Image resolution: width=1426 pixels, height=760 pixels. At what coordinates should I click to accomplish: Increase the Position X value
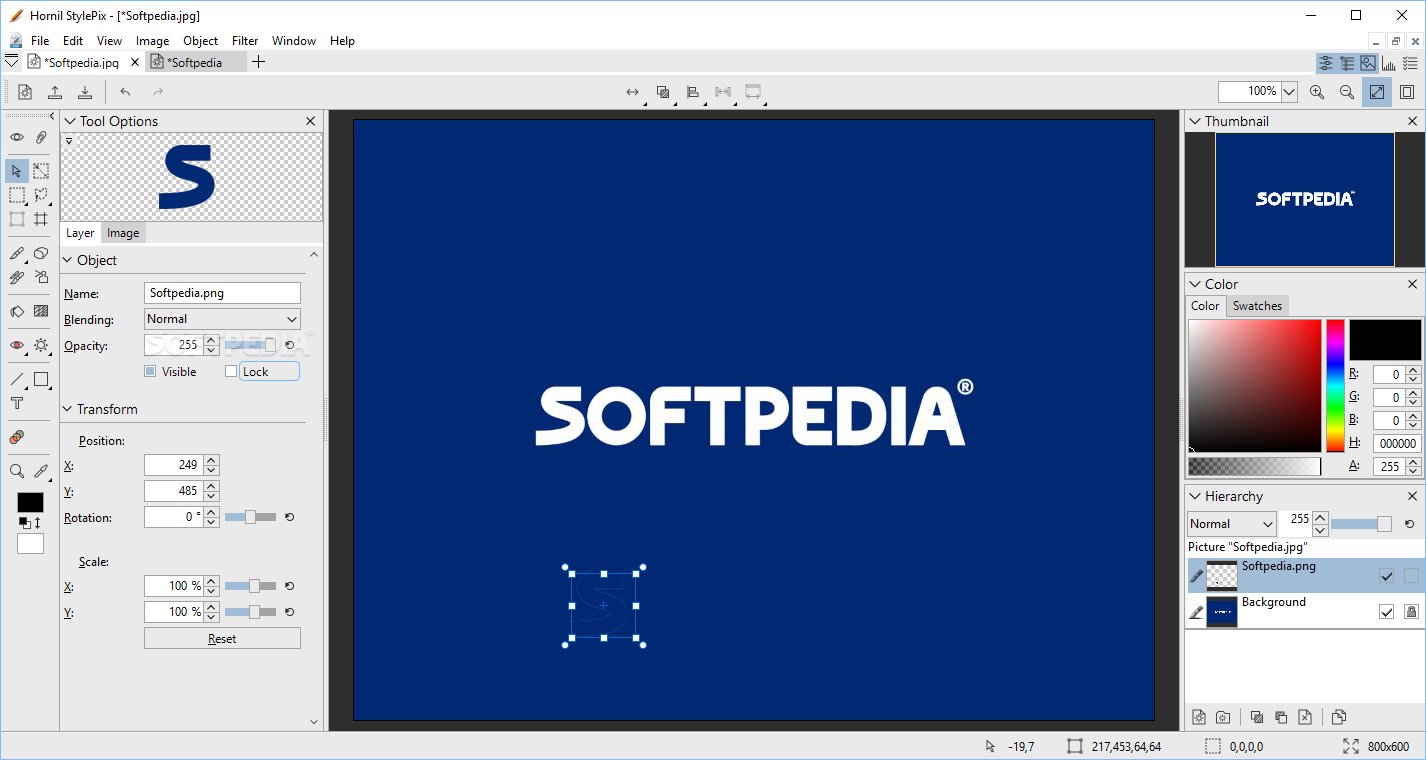211,460
